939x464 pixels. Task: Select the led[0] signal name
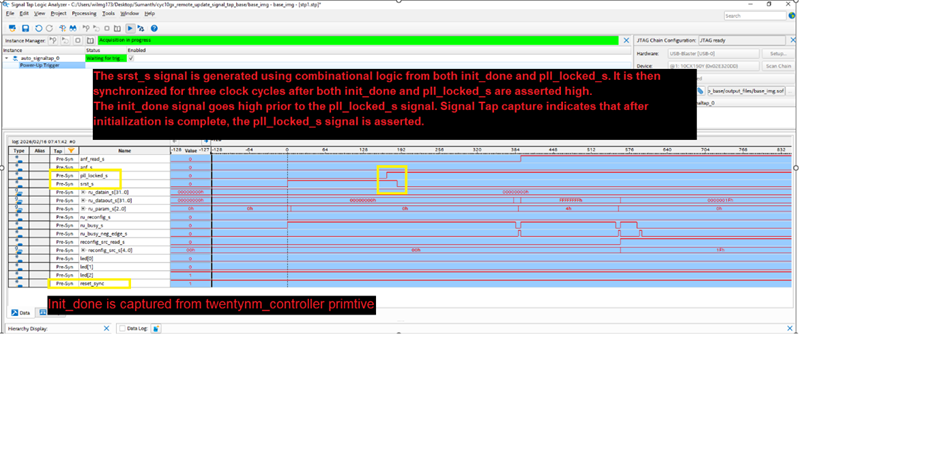pyautogui.click(x=86, y=259)
